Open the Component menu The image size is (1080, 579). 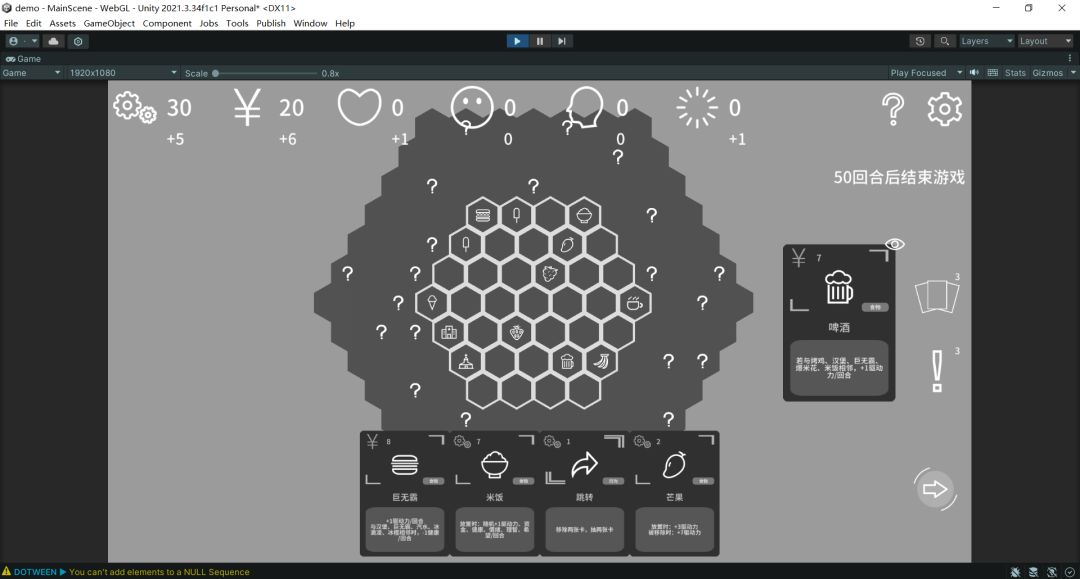click(x=167, y=23)
